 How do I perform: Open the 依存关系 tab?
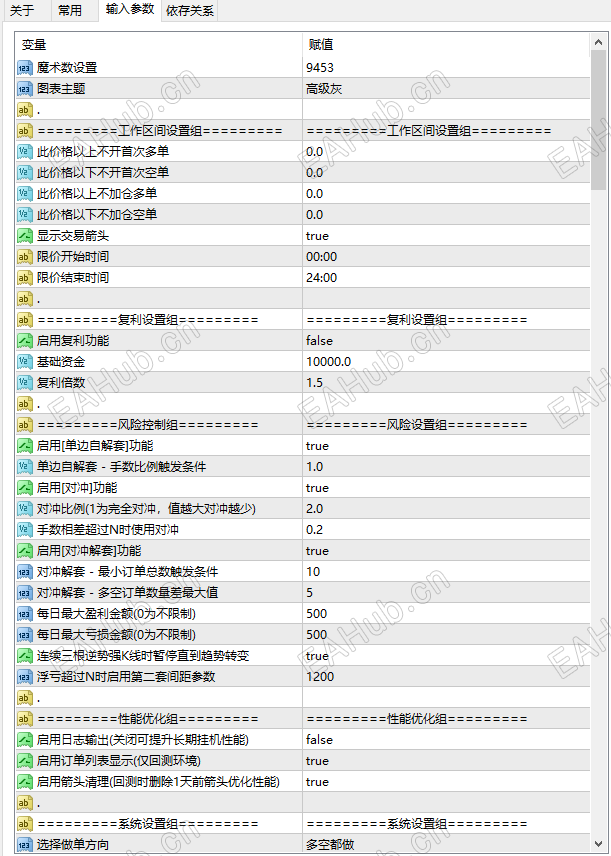coord(190,10)
